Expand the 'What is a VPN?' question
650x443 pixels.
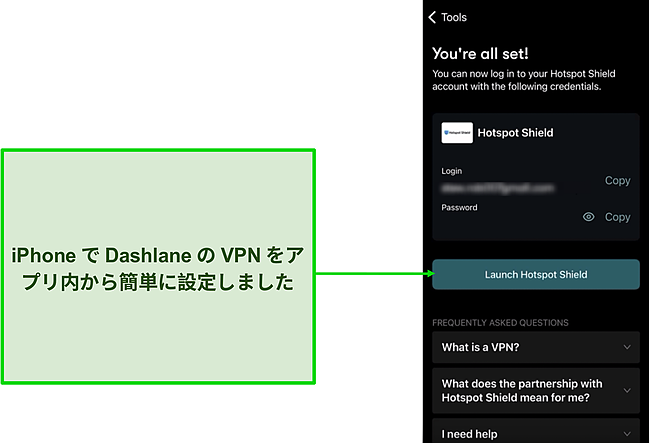[536, 347]
